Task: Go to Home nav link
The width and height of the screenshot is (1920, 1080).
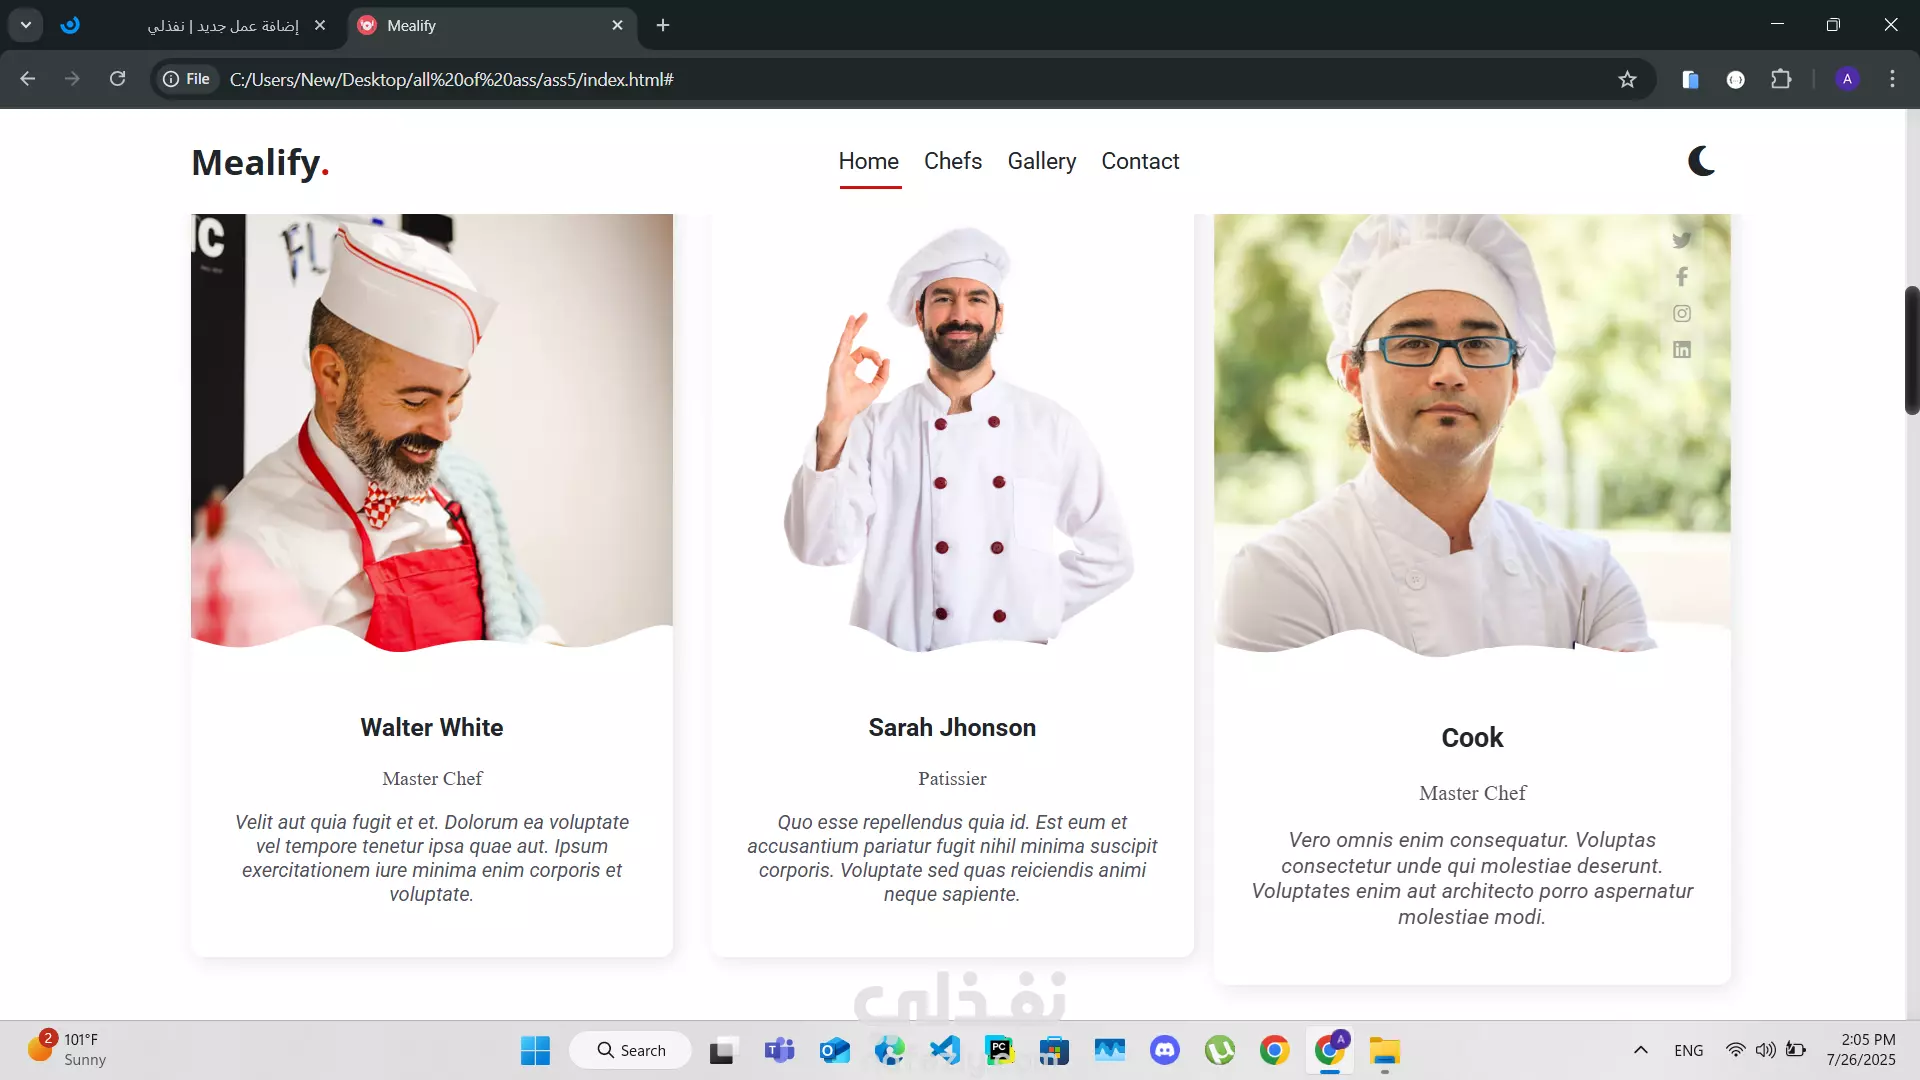Action: tap(869, 161)
